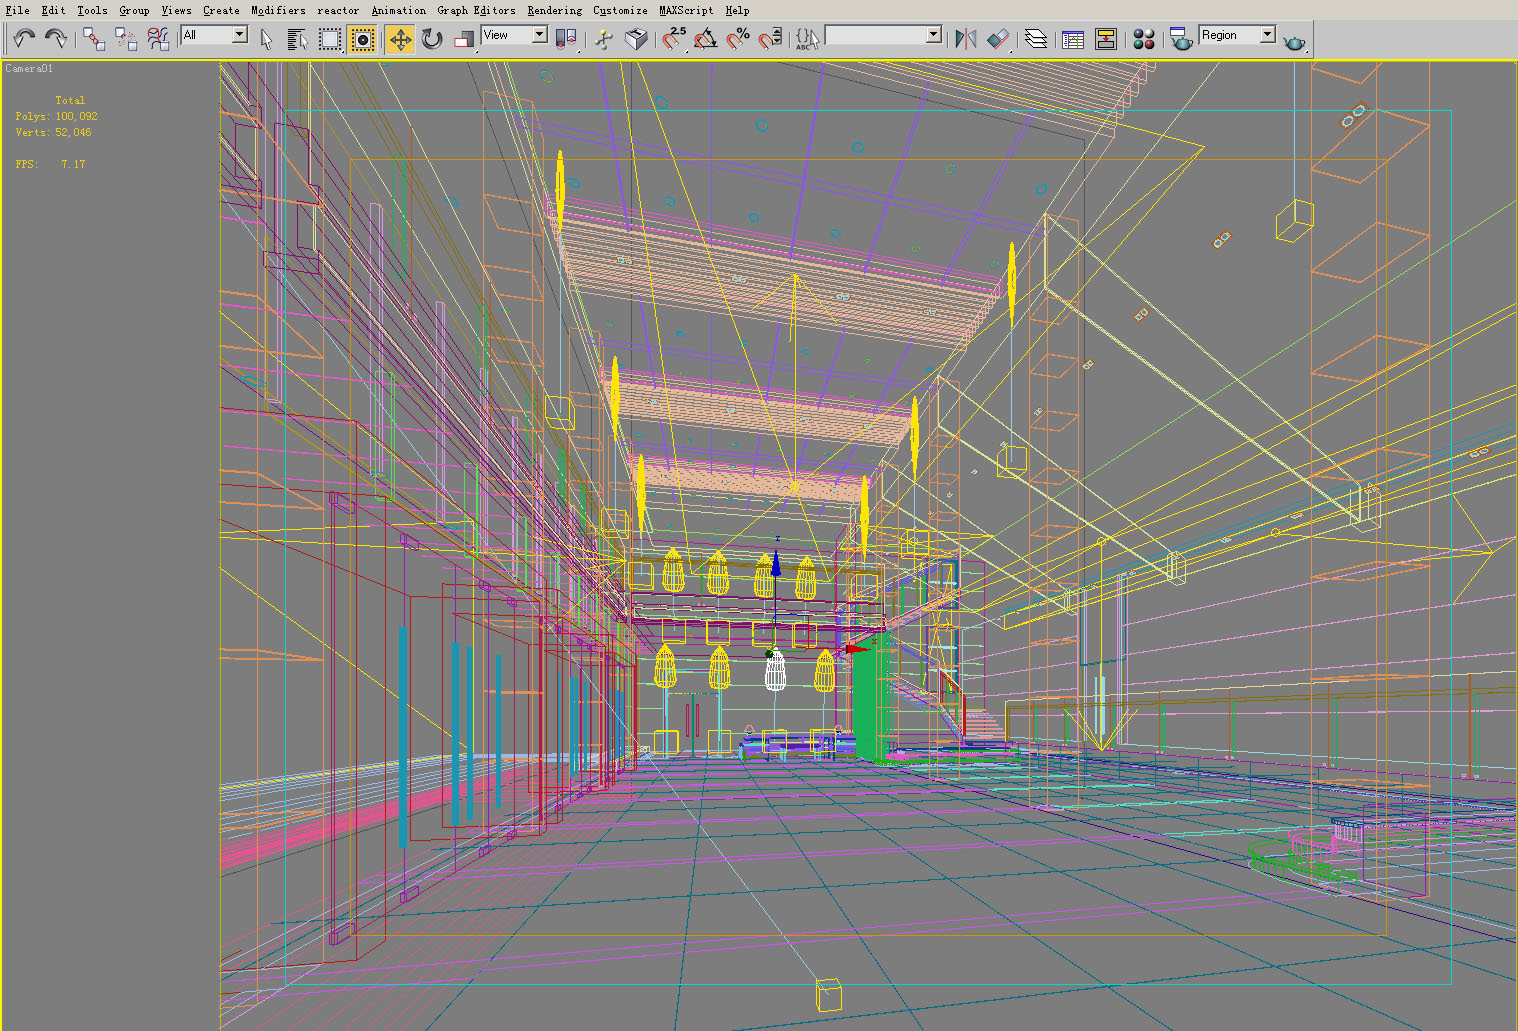
Task: Open the Schematic View
Action: point(1106,39)
